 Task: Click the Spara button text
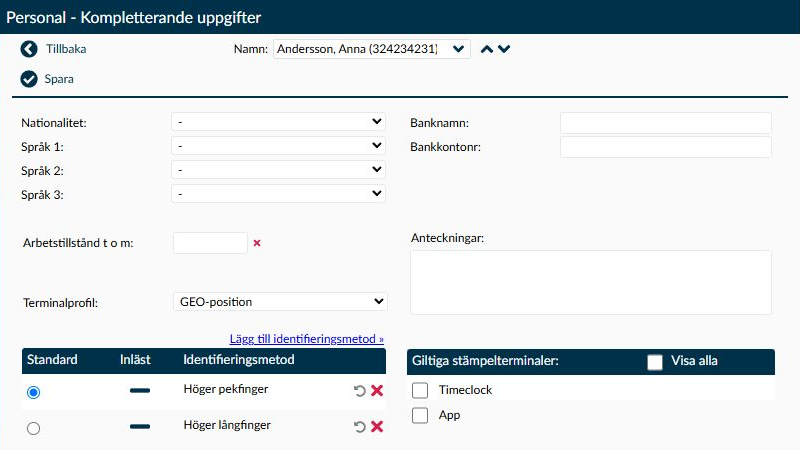[59, 79]
